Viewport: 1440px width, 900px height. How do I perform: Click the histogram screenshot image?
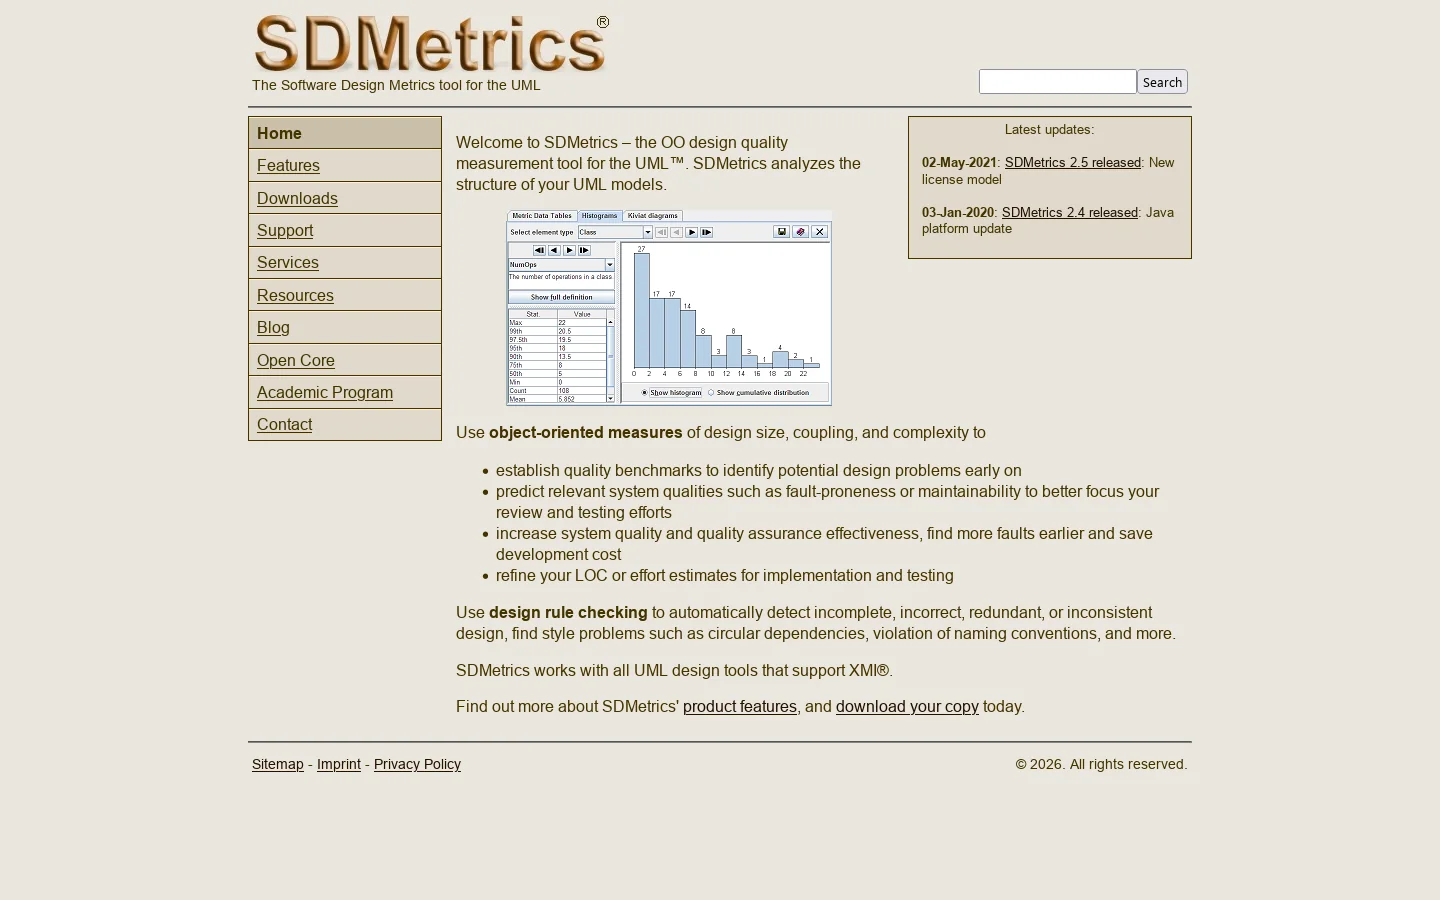(x=669, y=308)
